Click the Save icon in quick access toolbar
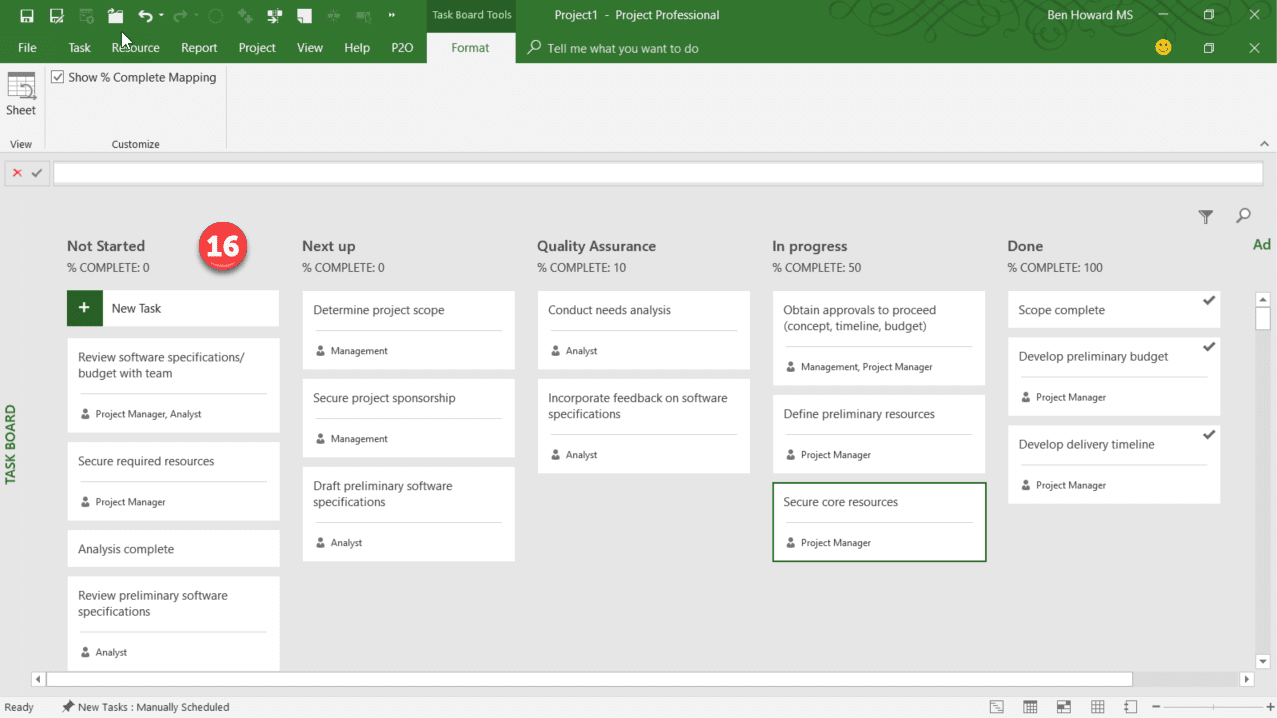The width and height of the screenshot is (1277, 718). [28, 15]
